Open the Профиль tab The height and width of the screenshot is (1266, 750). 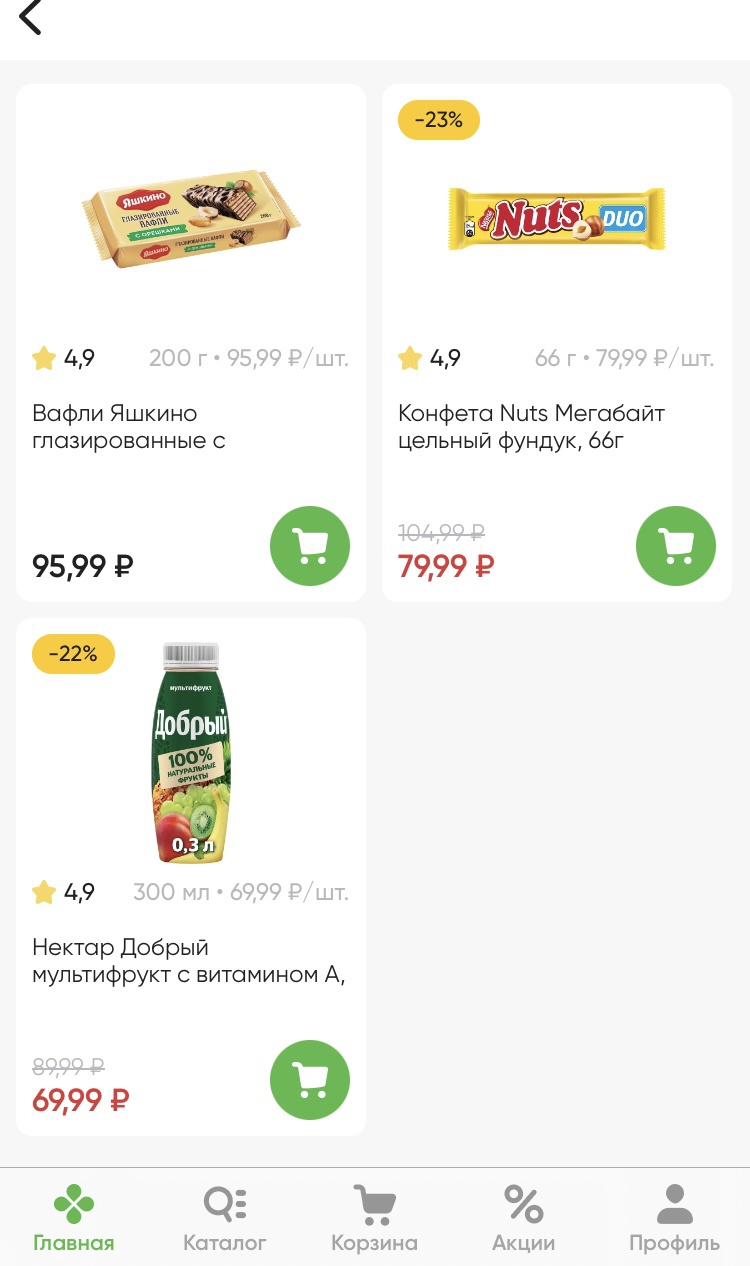(x=674, y=1218)
